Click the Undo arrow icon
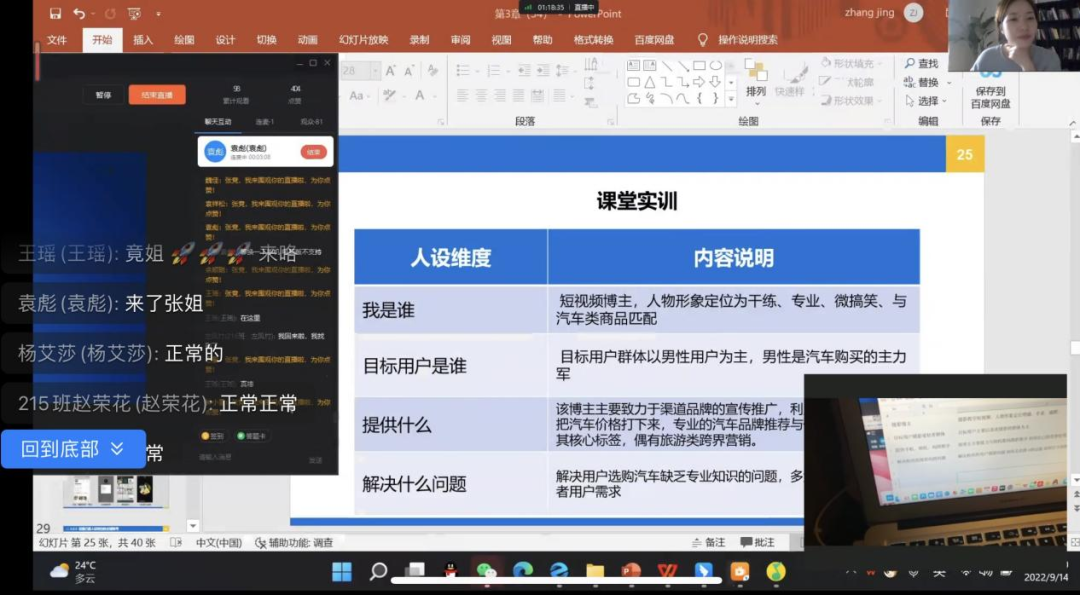 pos(80,13)
